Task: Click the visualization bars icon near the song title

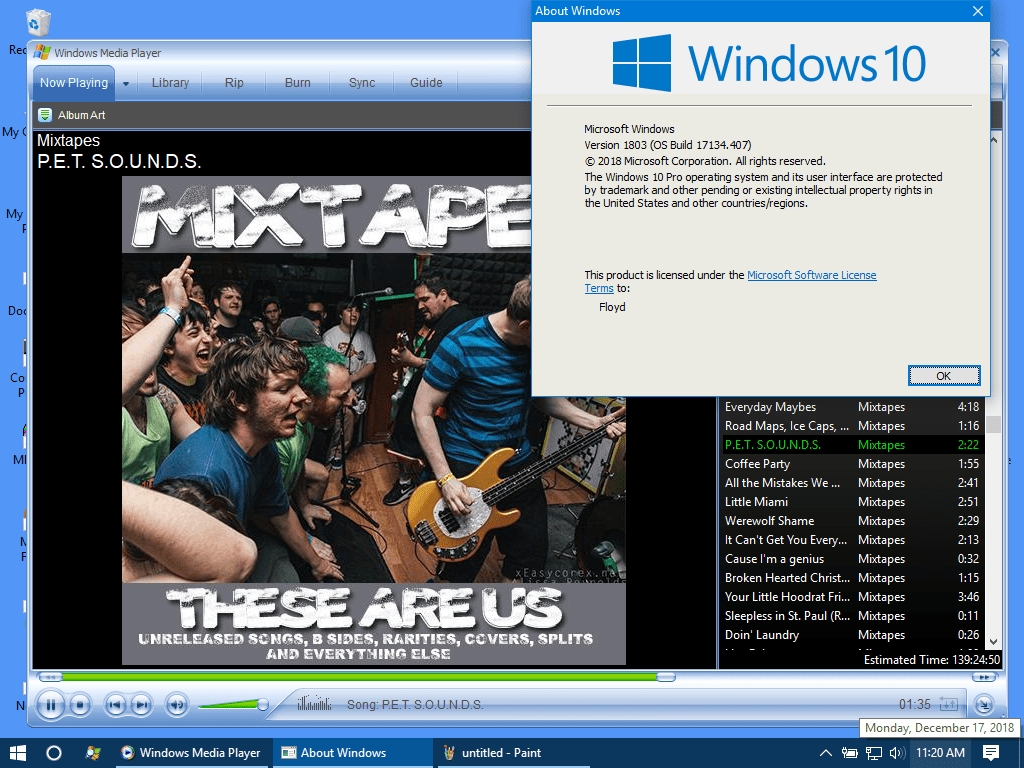Action: [315, 704]
